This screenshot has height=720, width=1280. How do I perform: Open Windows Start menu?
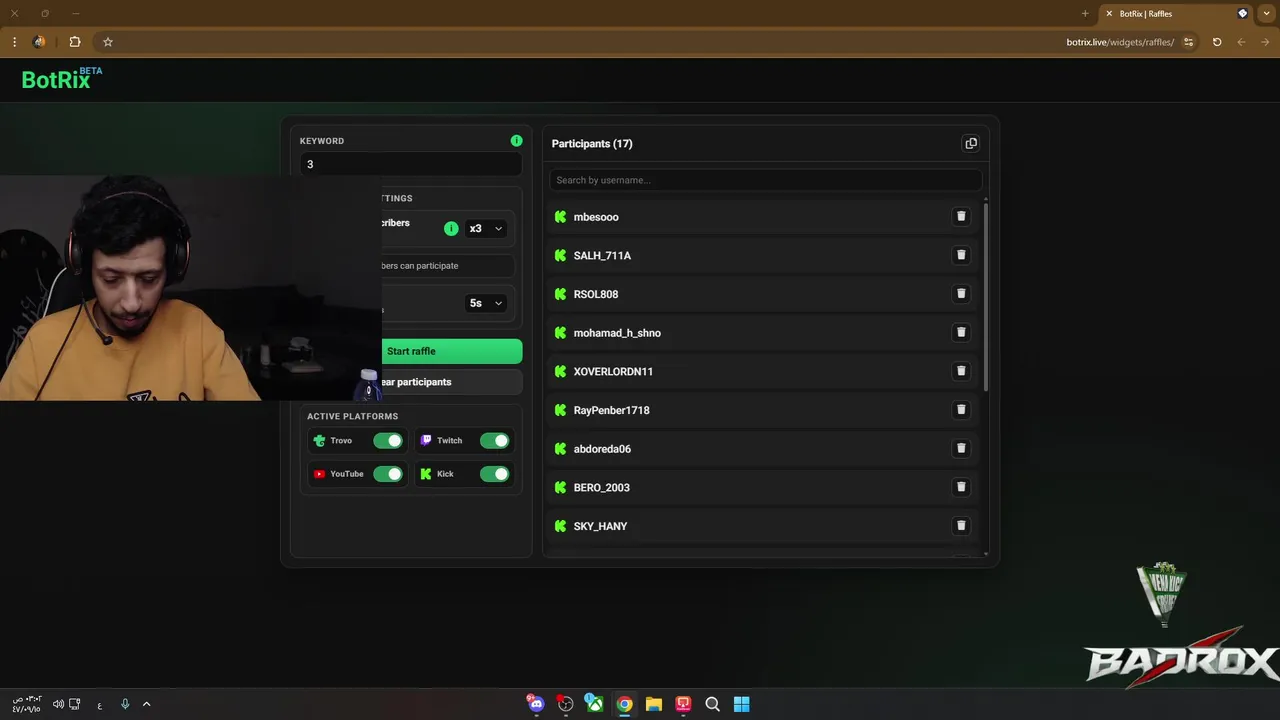(x=742, y=704)
